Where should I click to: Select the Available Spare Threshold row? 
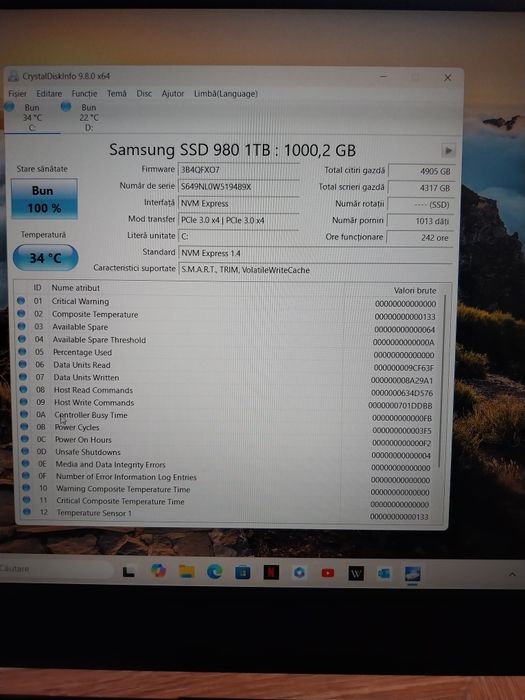228,341
